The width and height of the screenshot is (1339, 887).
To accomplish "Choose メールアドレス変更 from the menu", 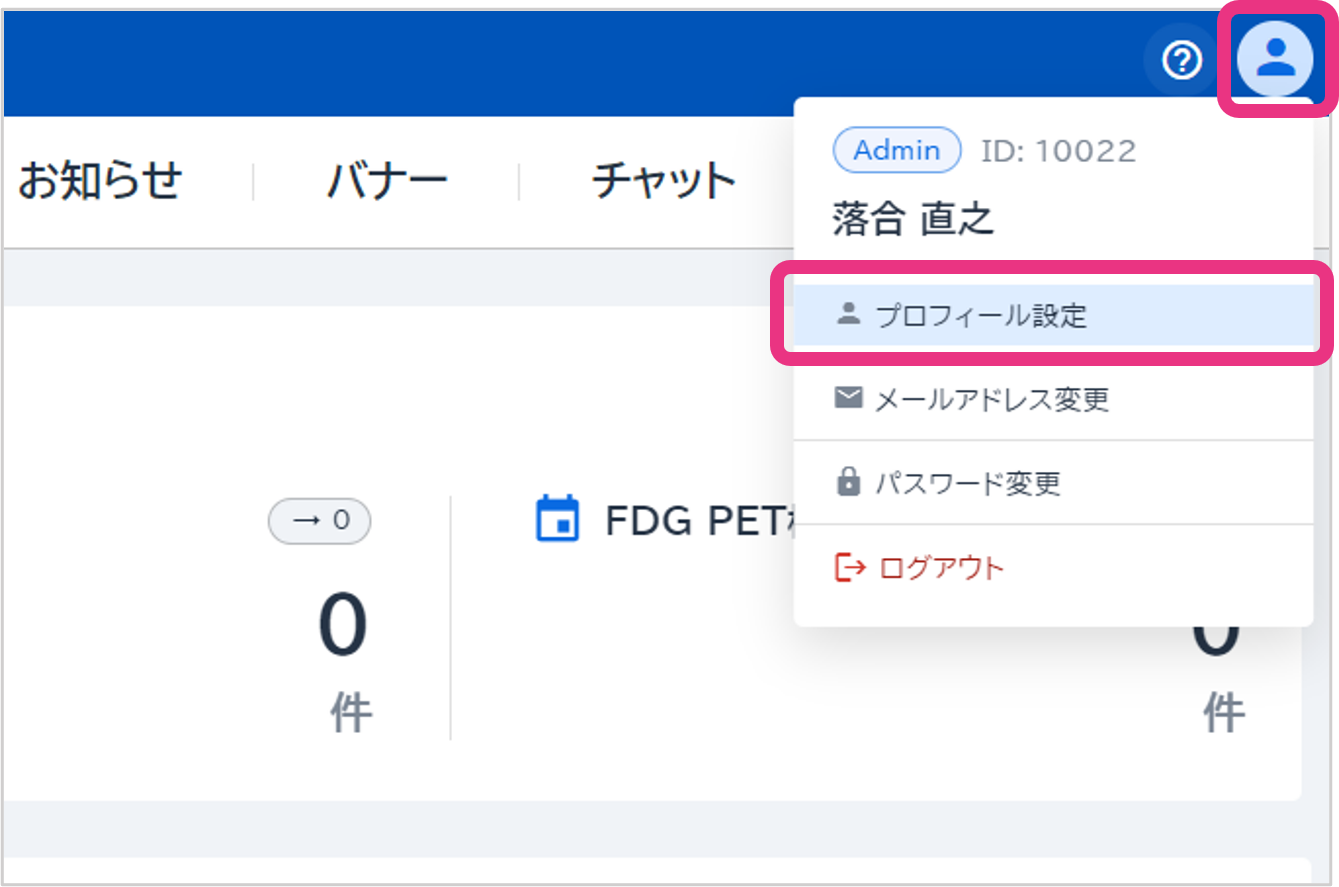I will (x=991, y=400).
